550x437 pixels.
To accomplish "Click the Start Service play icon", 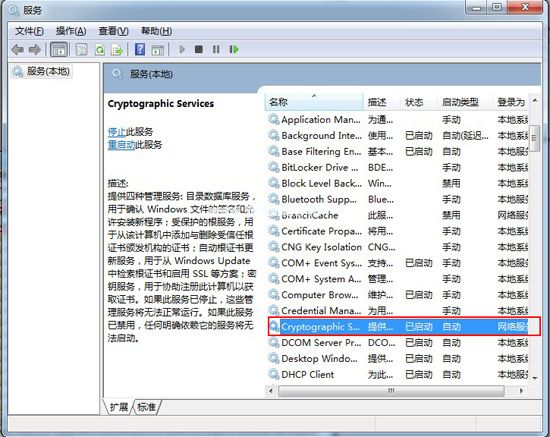I will click(182, 49).
